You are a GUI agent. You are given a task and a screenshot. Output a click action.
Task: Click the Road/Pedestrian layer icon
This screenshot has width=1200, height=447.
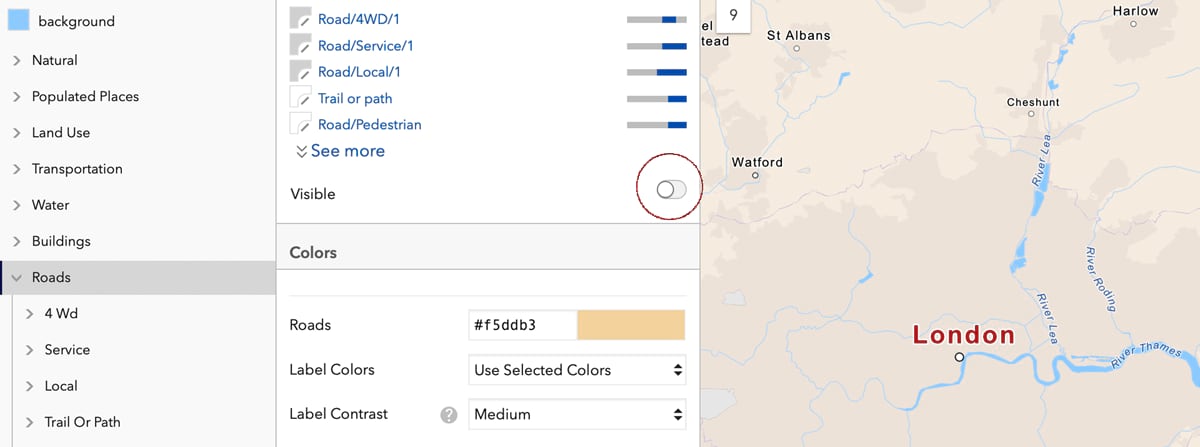click(x=301, y=124)
